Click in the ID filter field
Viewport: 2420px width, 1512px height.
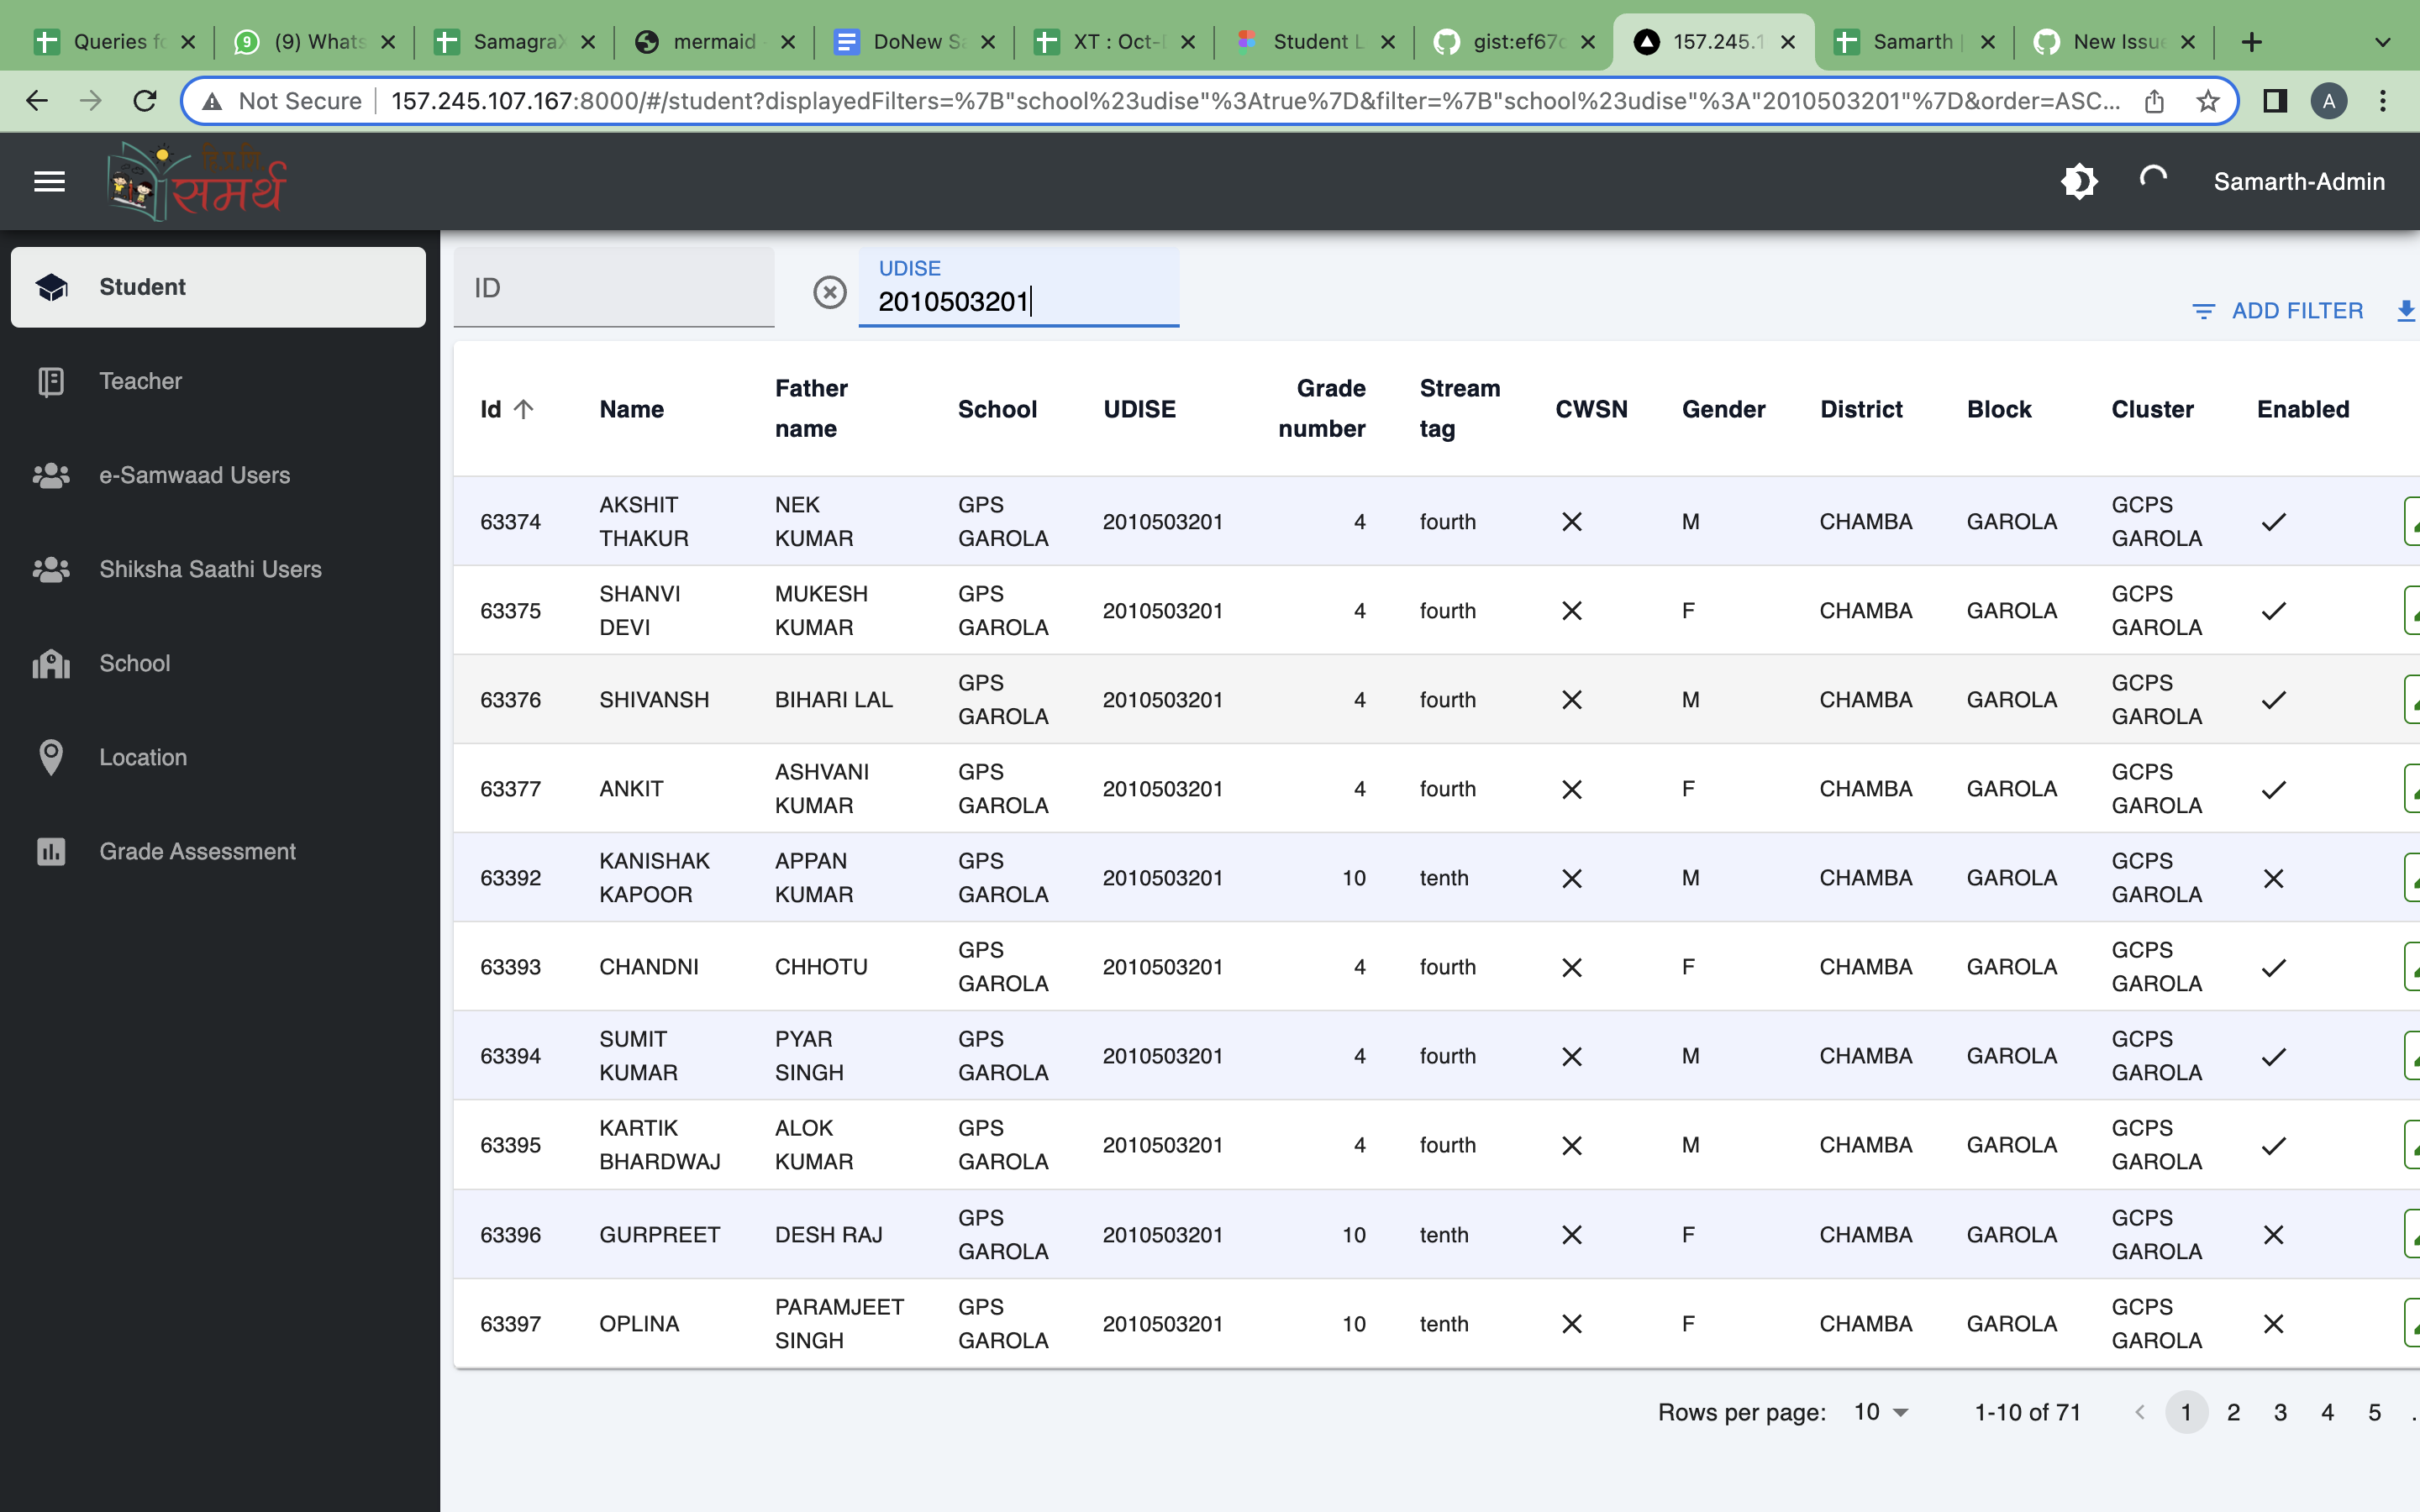tap(613, 288)
